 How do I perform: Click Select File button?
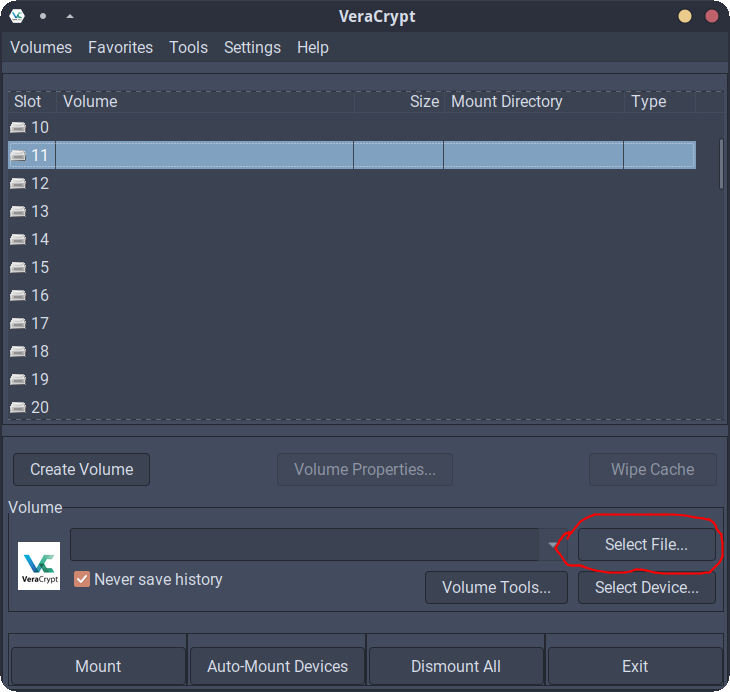pyautogui.click(x=646, y=544)
